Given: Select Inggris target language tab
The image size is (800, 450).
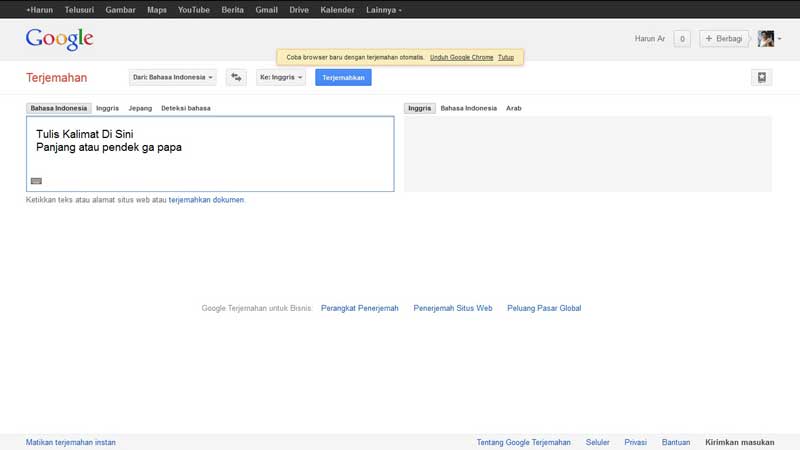Looking at the screenshot, I should tap(419, 108).
